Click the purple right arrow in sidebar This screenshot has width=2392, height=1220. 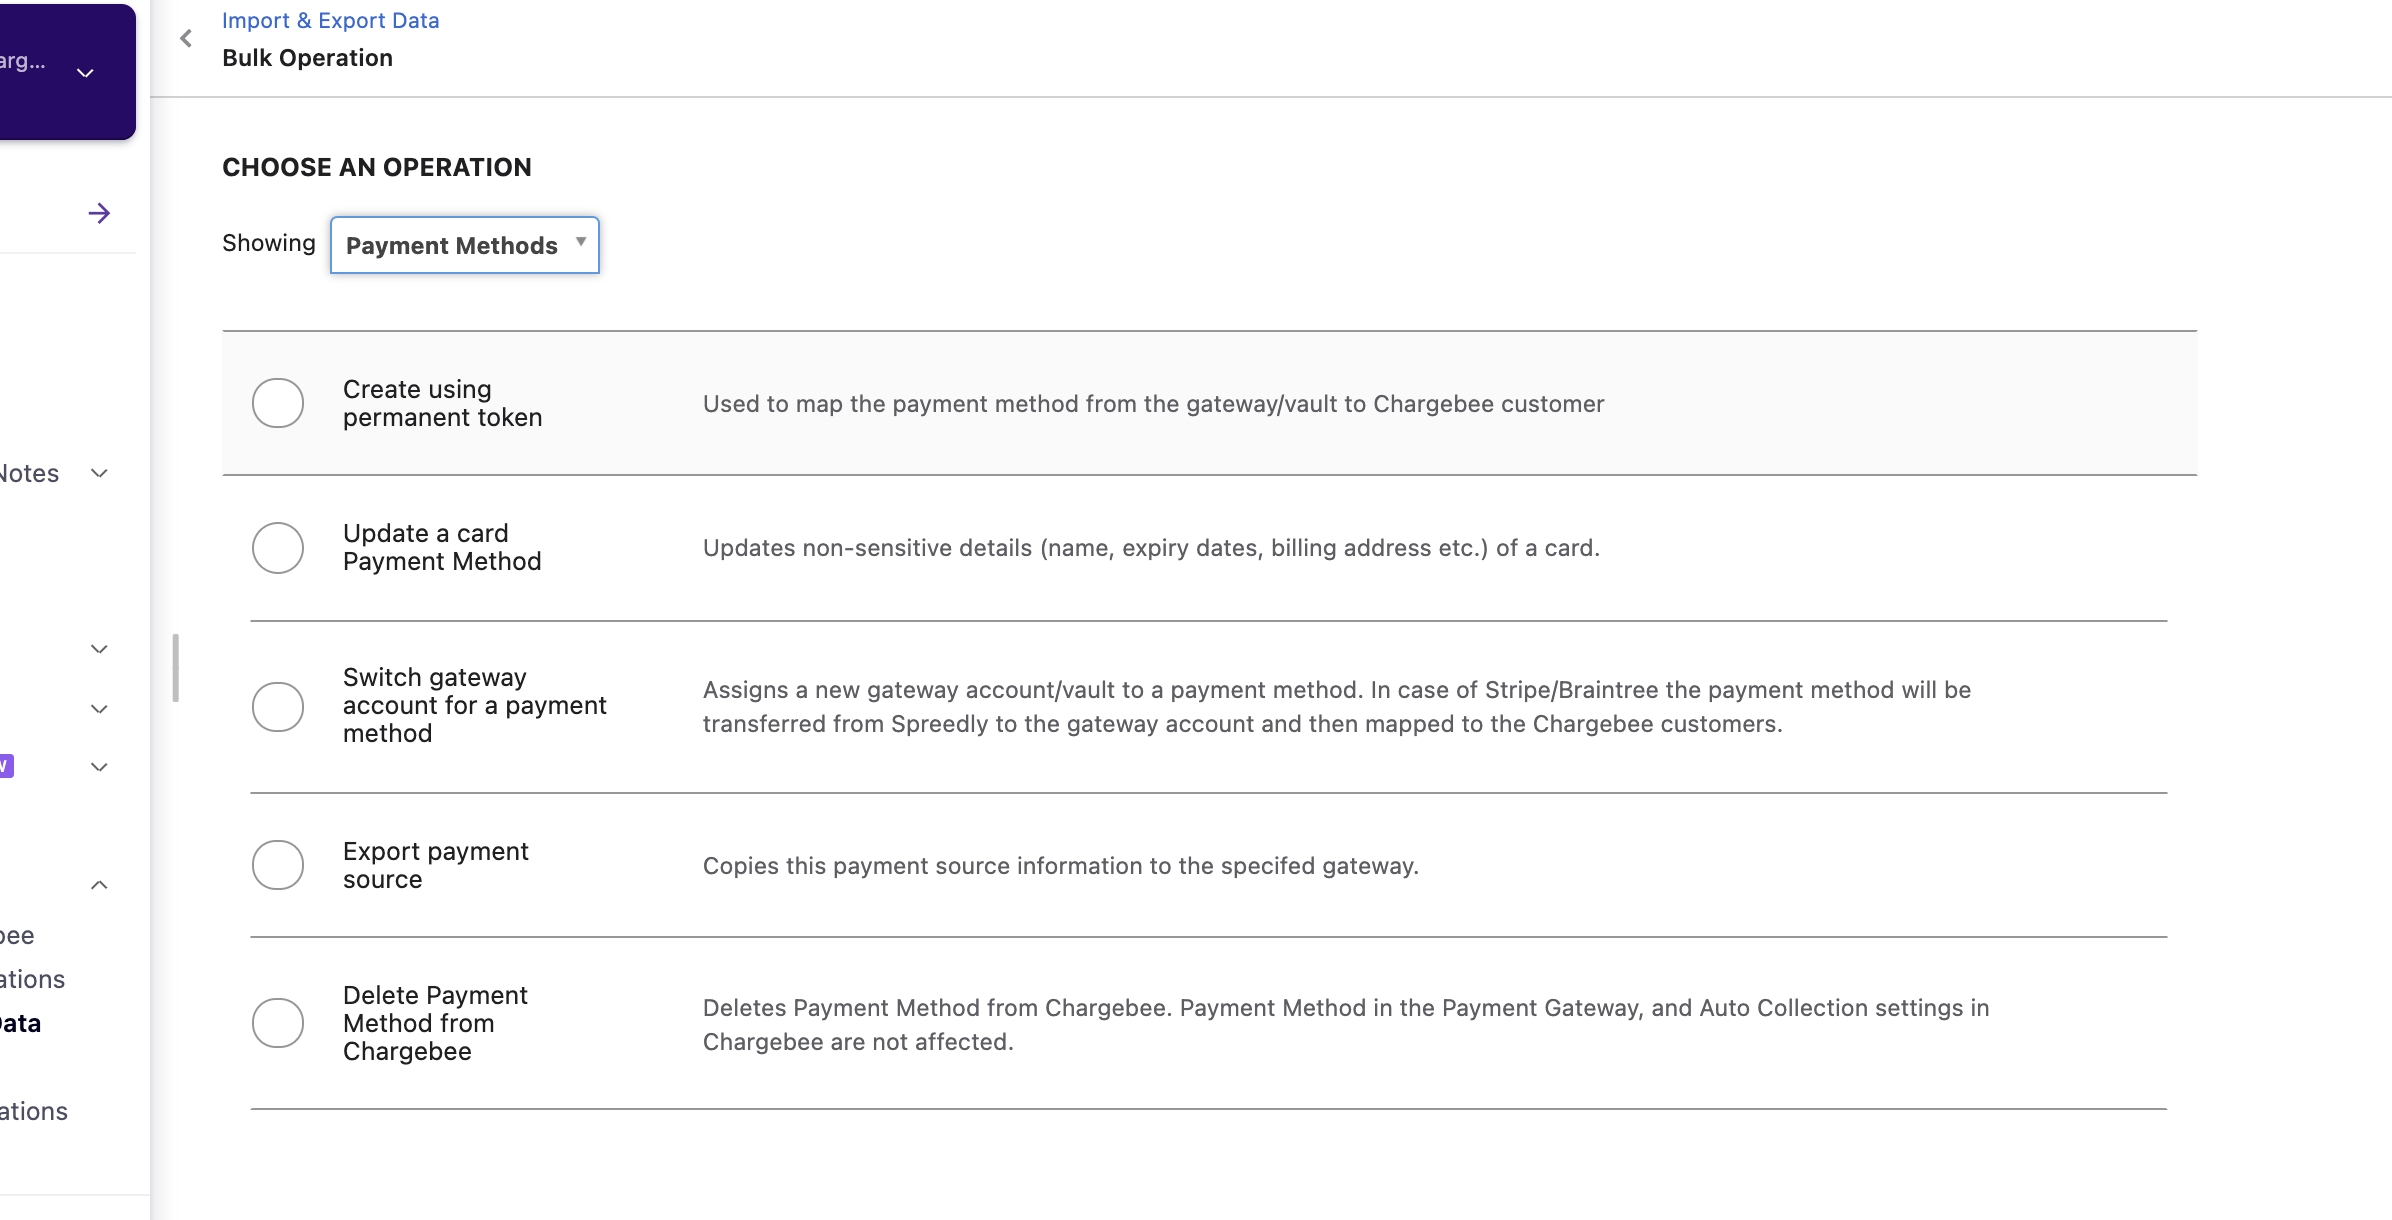click(x=99, y=213)
